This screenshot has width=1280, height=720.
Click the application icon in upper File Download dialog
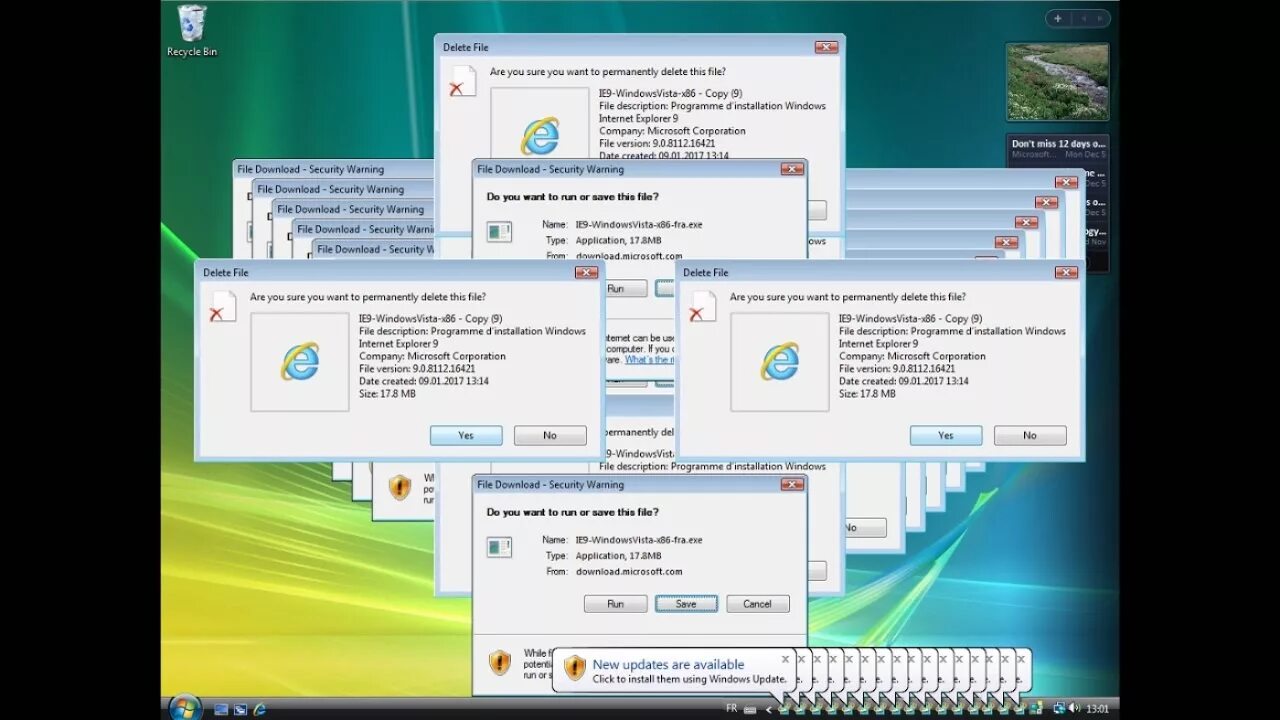[499, 232]
